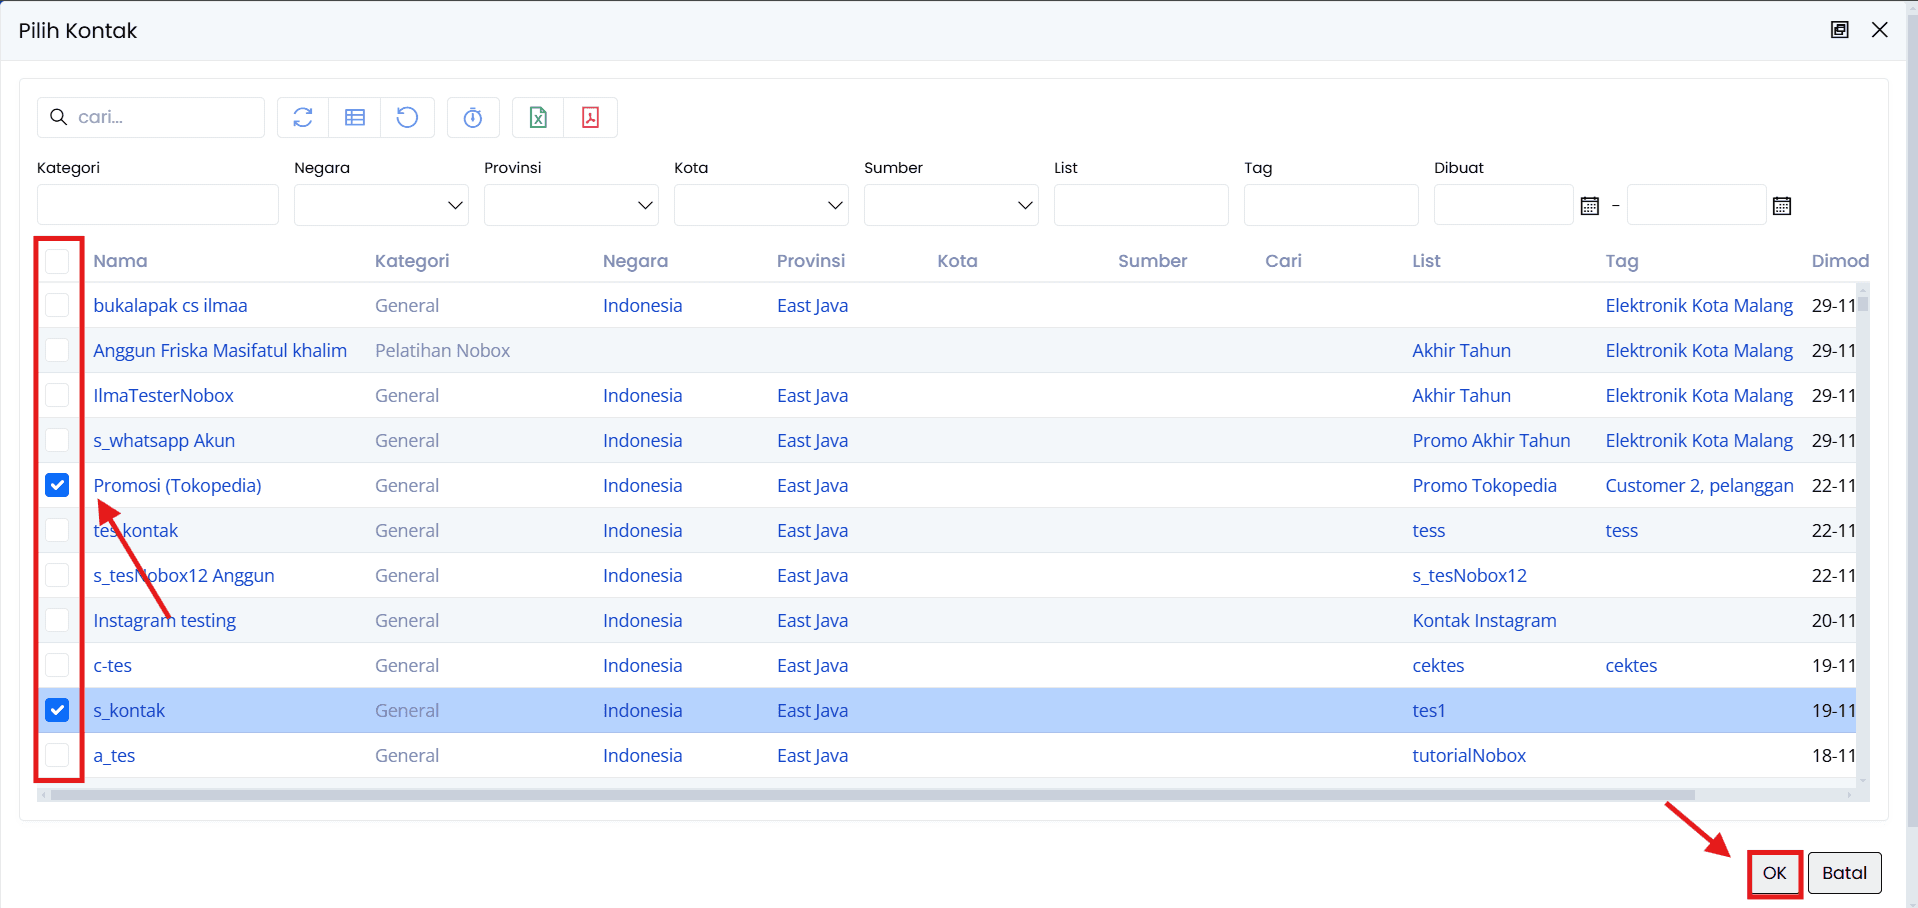Cancel with the Batal button

click(x=1845, y=872)
